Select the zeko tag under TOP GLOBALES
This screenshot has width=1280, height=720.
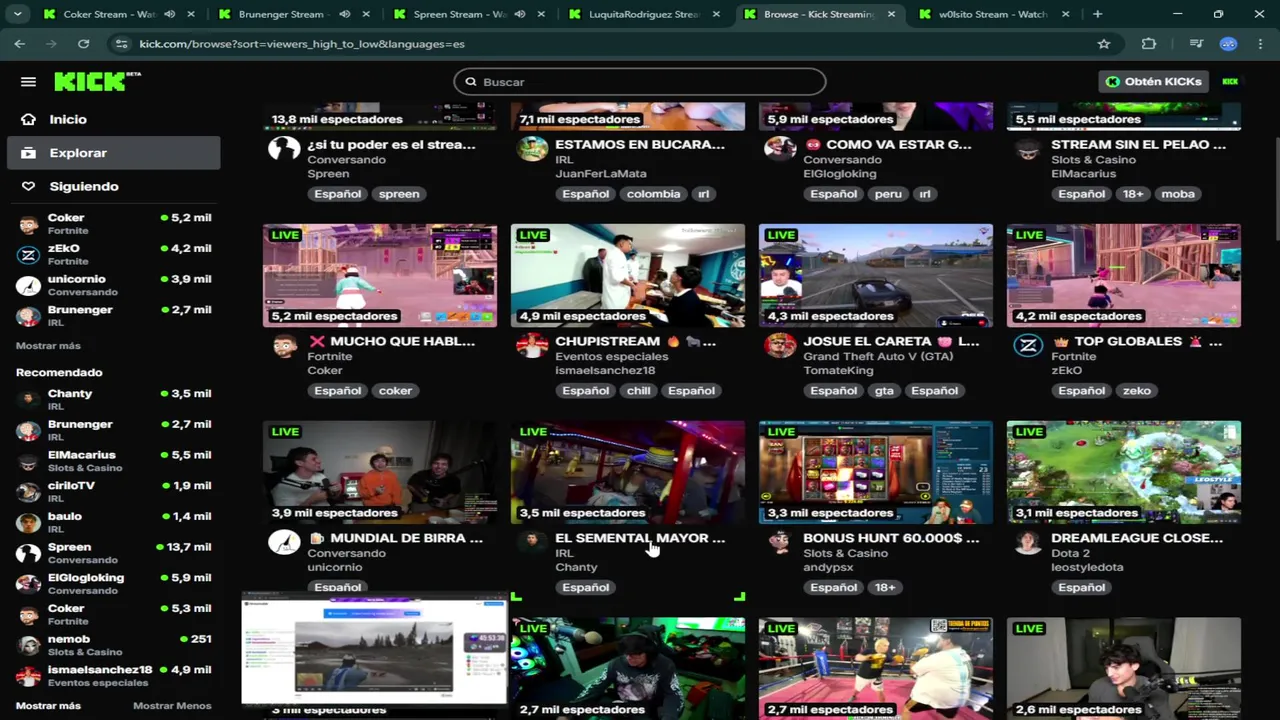tap(1136, 391)
